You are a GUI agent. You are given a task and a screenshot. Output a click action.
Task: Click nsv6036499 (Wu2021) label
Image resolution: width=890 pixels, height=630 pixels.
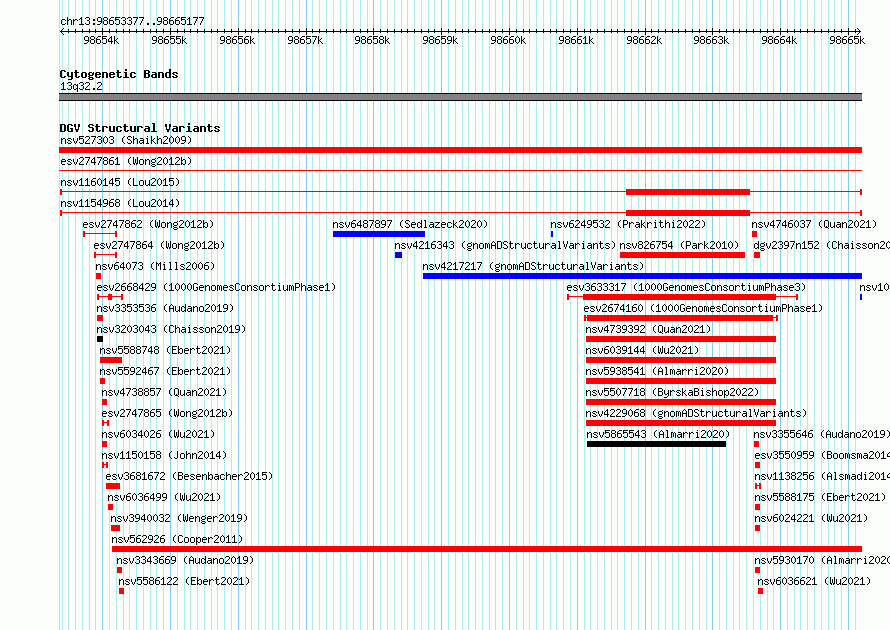[164, 497]
